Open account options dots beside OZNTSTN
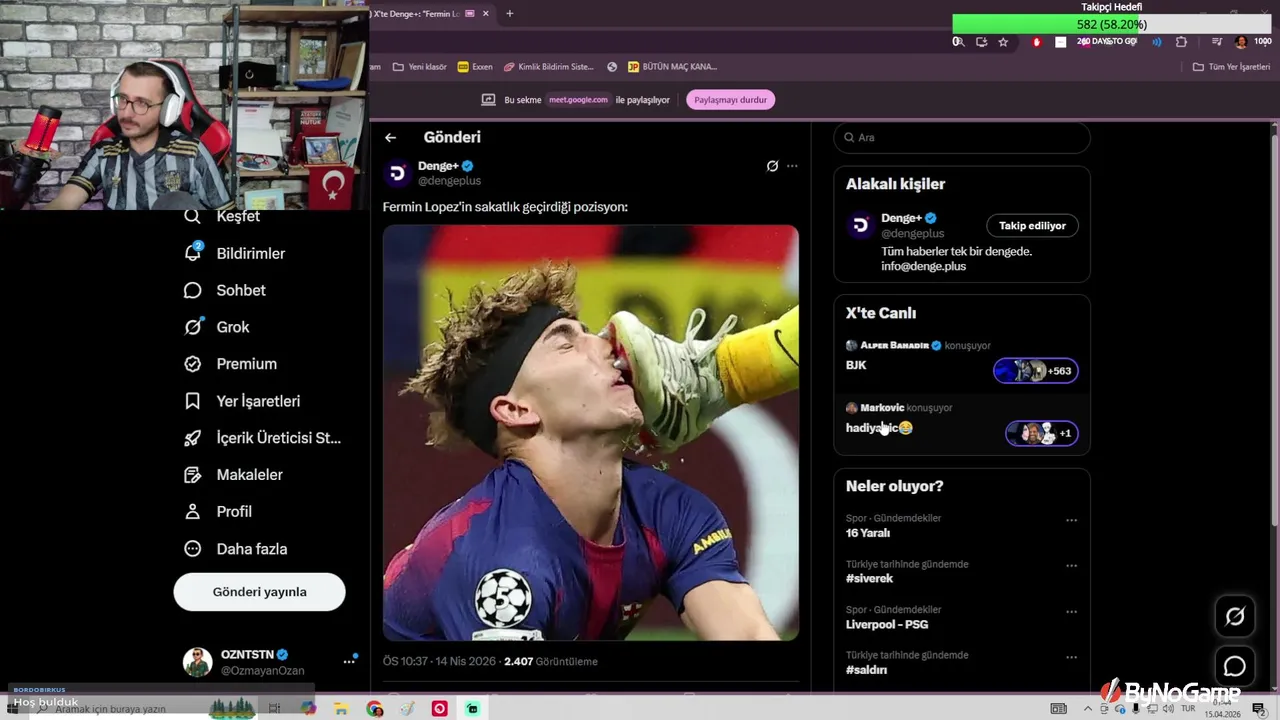1280x720 pixels. click(349, 661)
